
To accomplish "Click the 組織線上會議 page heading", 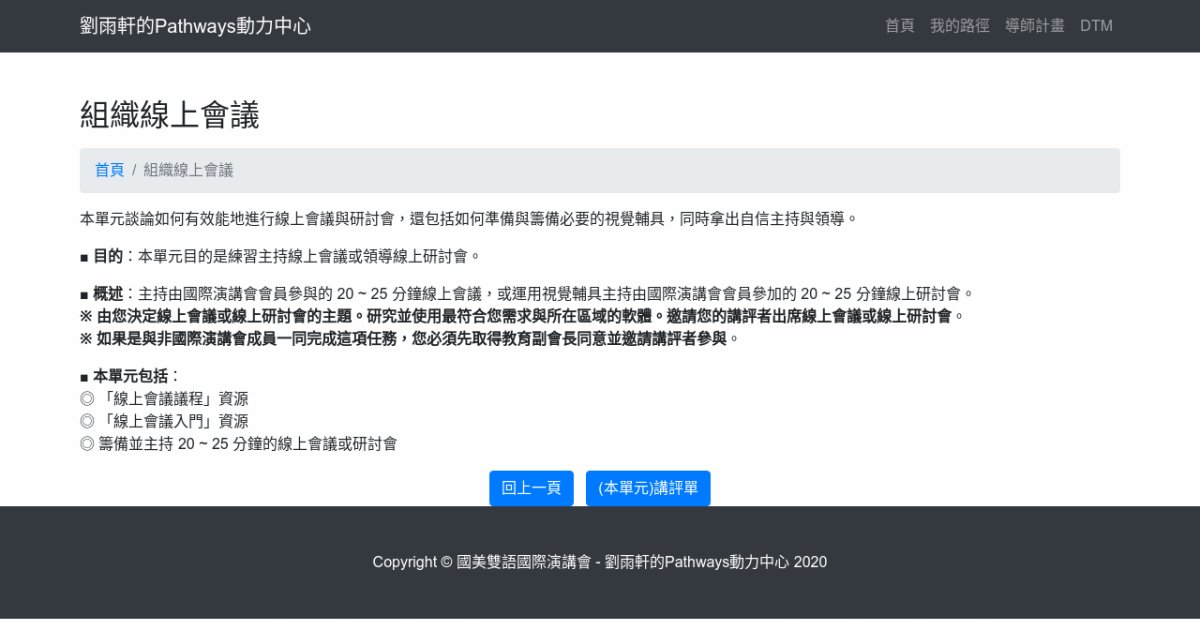I will [x=169, y=115].
